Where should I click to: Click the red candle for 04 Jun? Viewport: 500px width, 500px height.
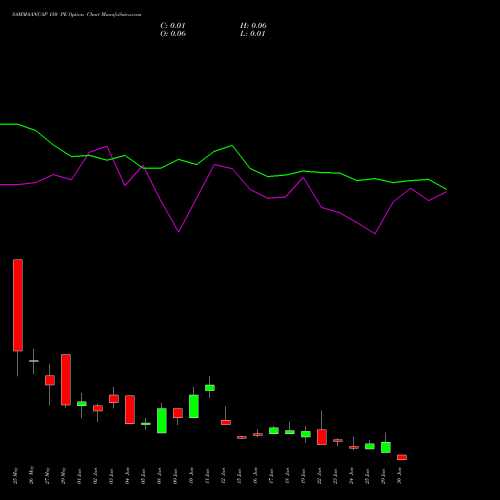click(x=130, y=410)
